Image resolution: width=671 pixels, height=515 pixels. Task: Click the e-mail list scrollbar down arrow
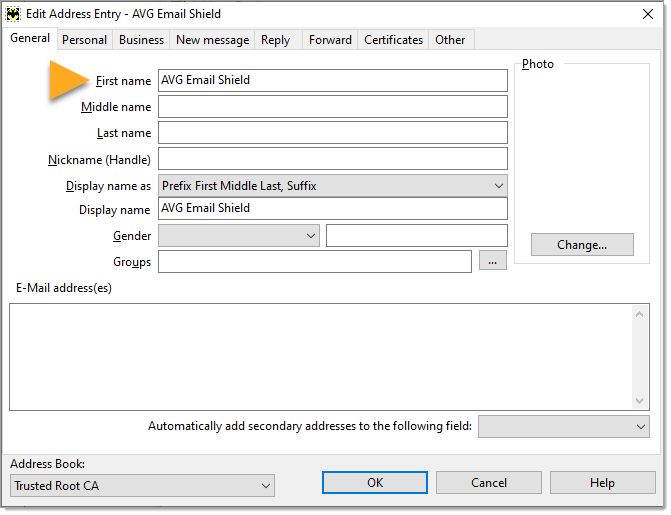click(641, 401)
